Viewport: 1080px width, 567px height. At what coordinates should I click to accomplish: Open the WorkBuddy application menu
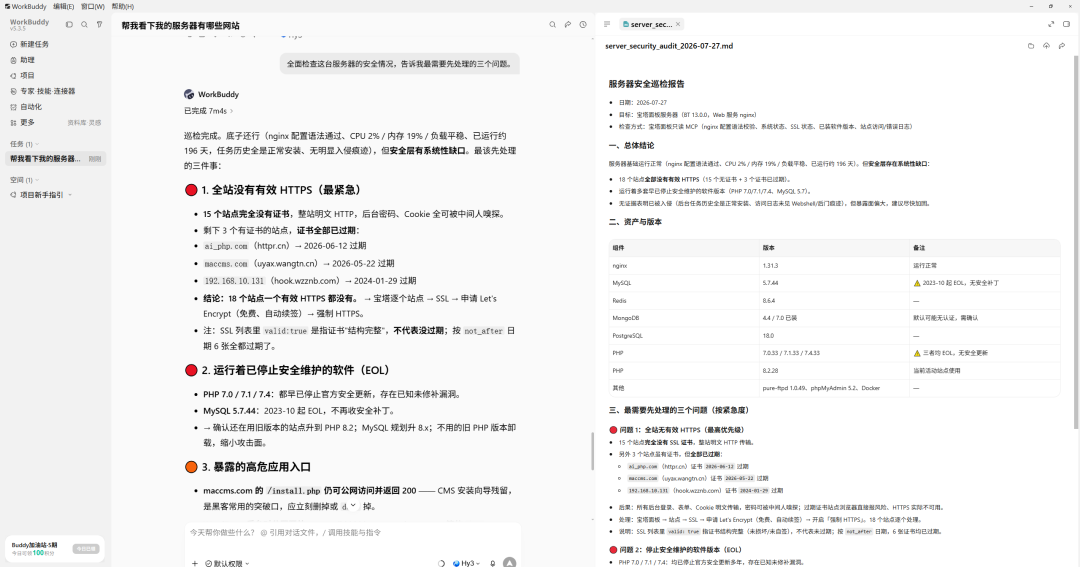point(25,6)
